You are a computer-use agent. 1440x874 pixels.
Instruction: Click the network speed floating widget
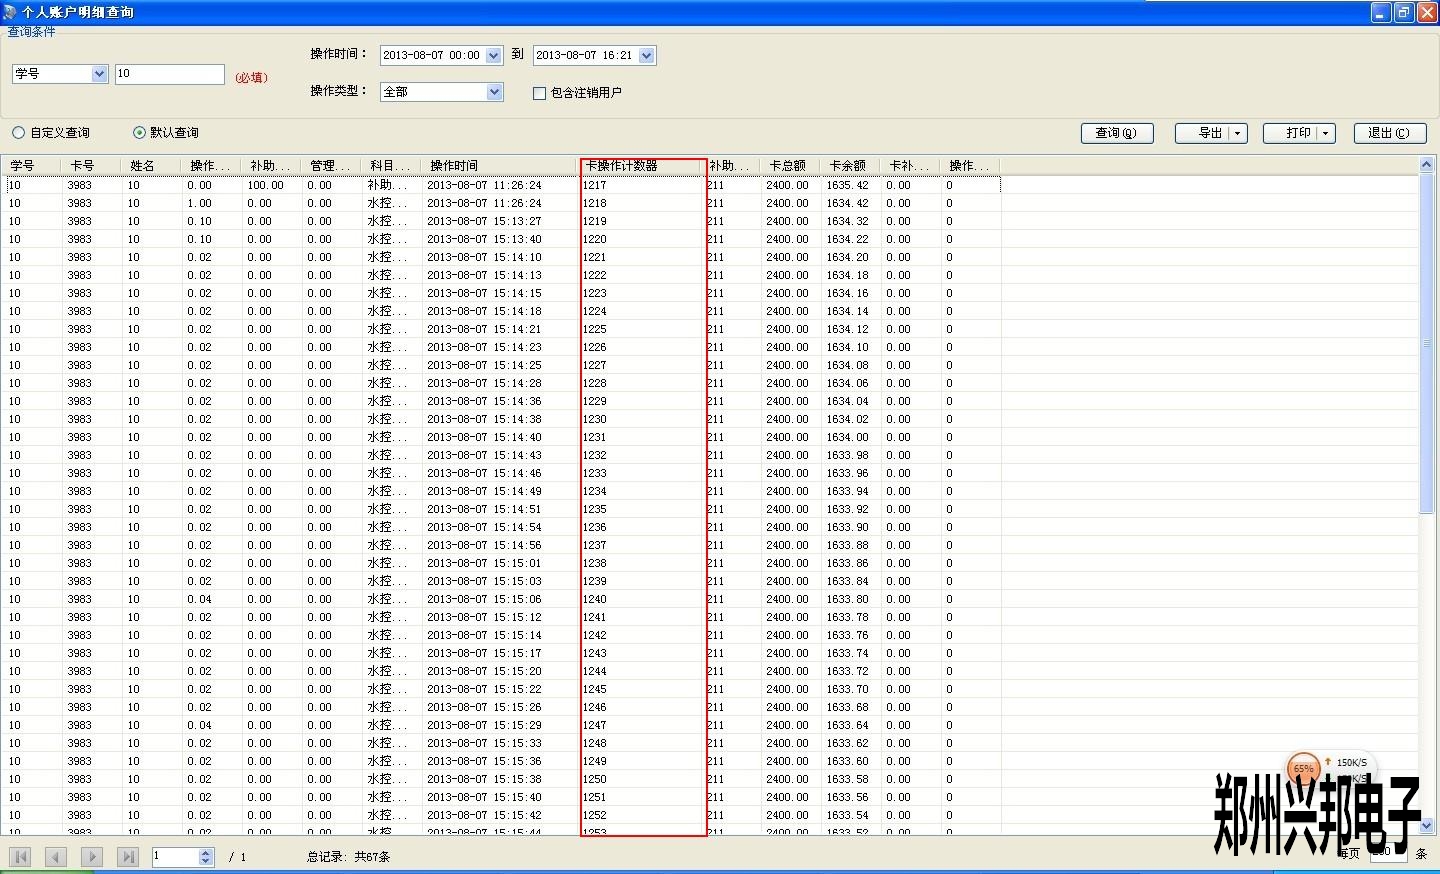1304,769
